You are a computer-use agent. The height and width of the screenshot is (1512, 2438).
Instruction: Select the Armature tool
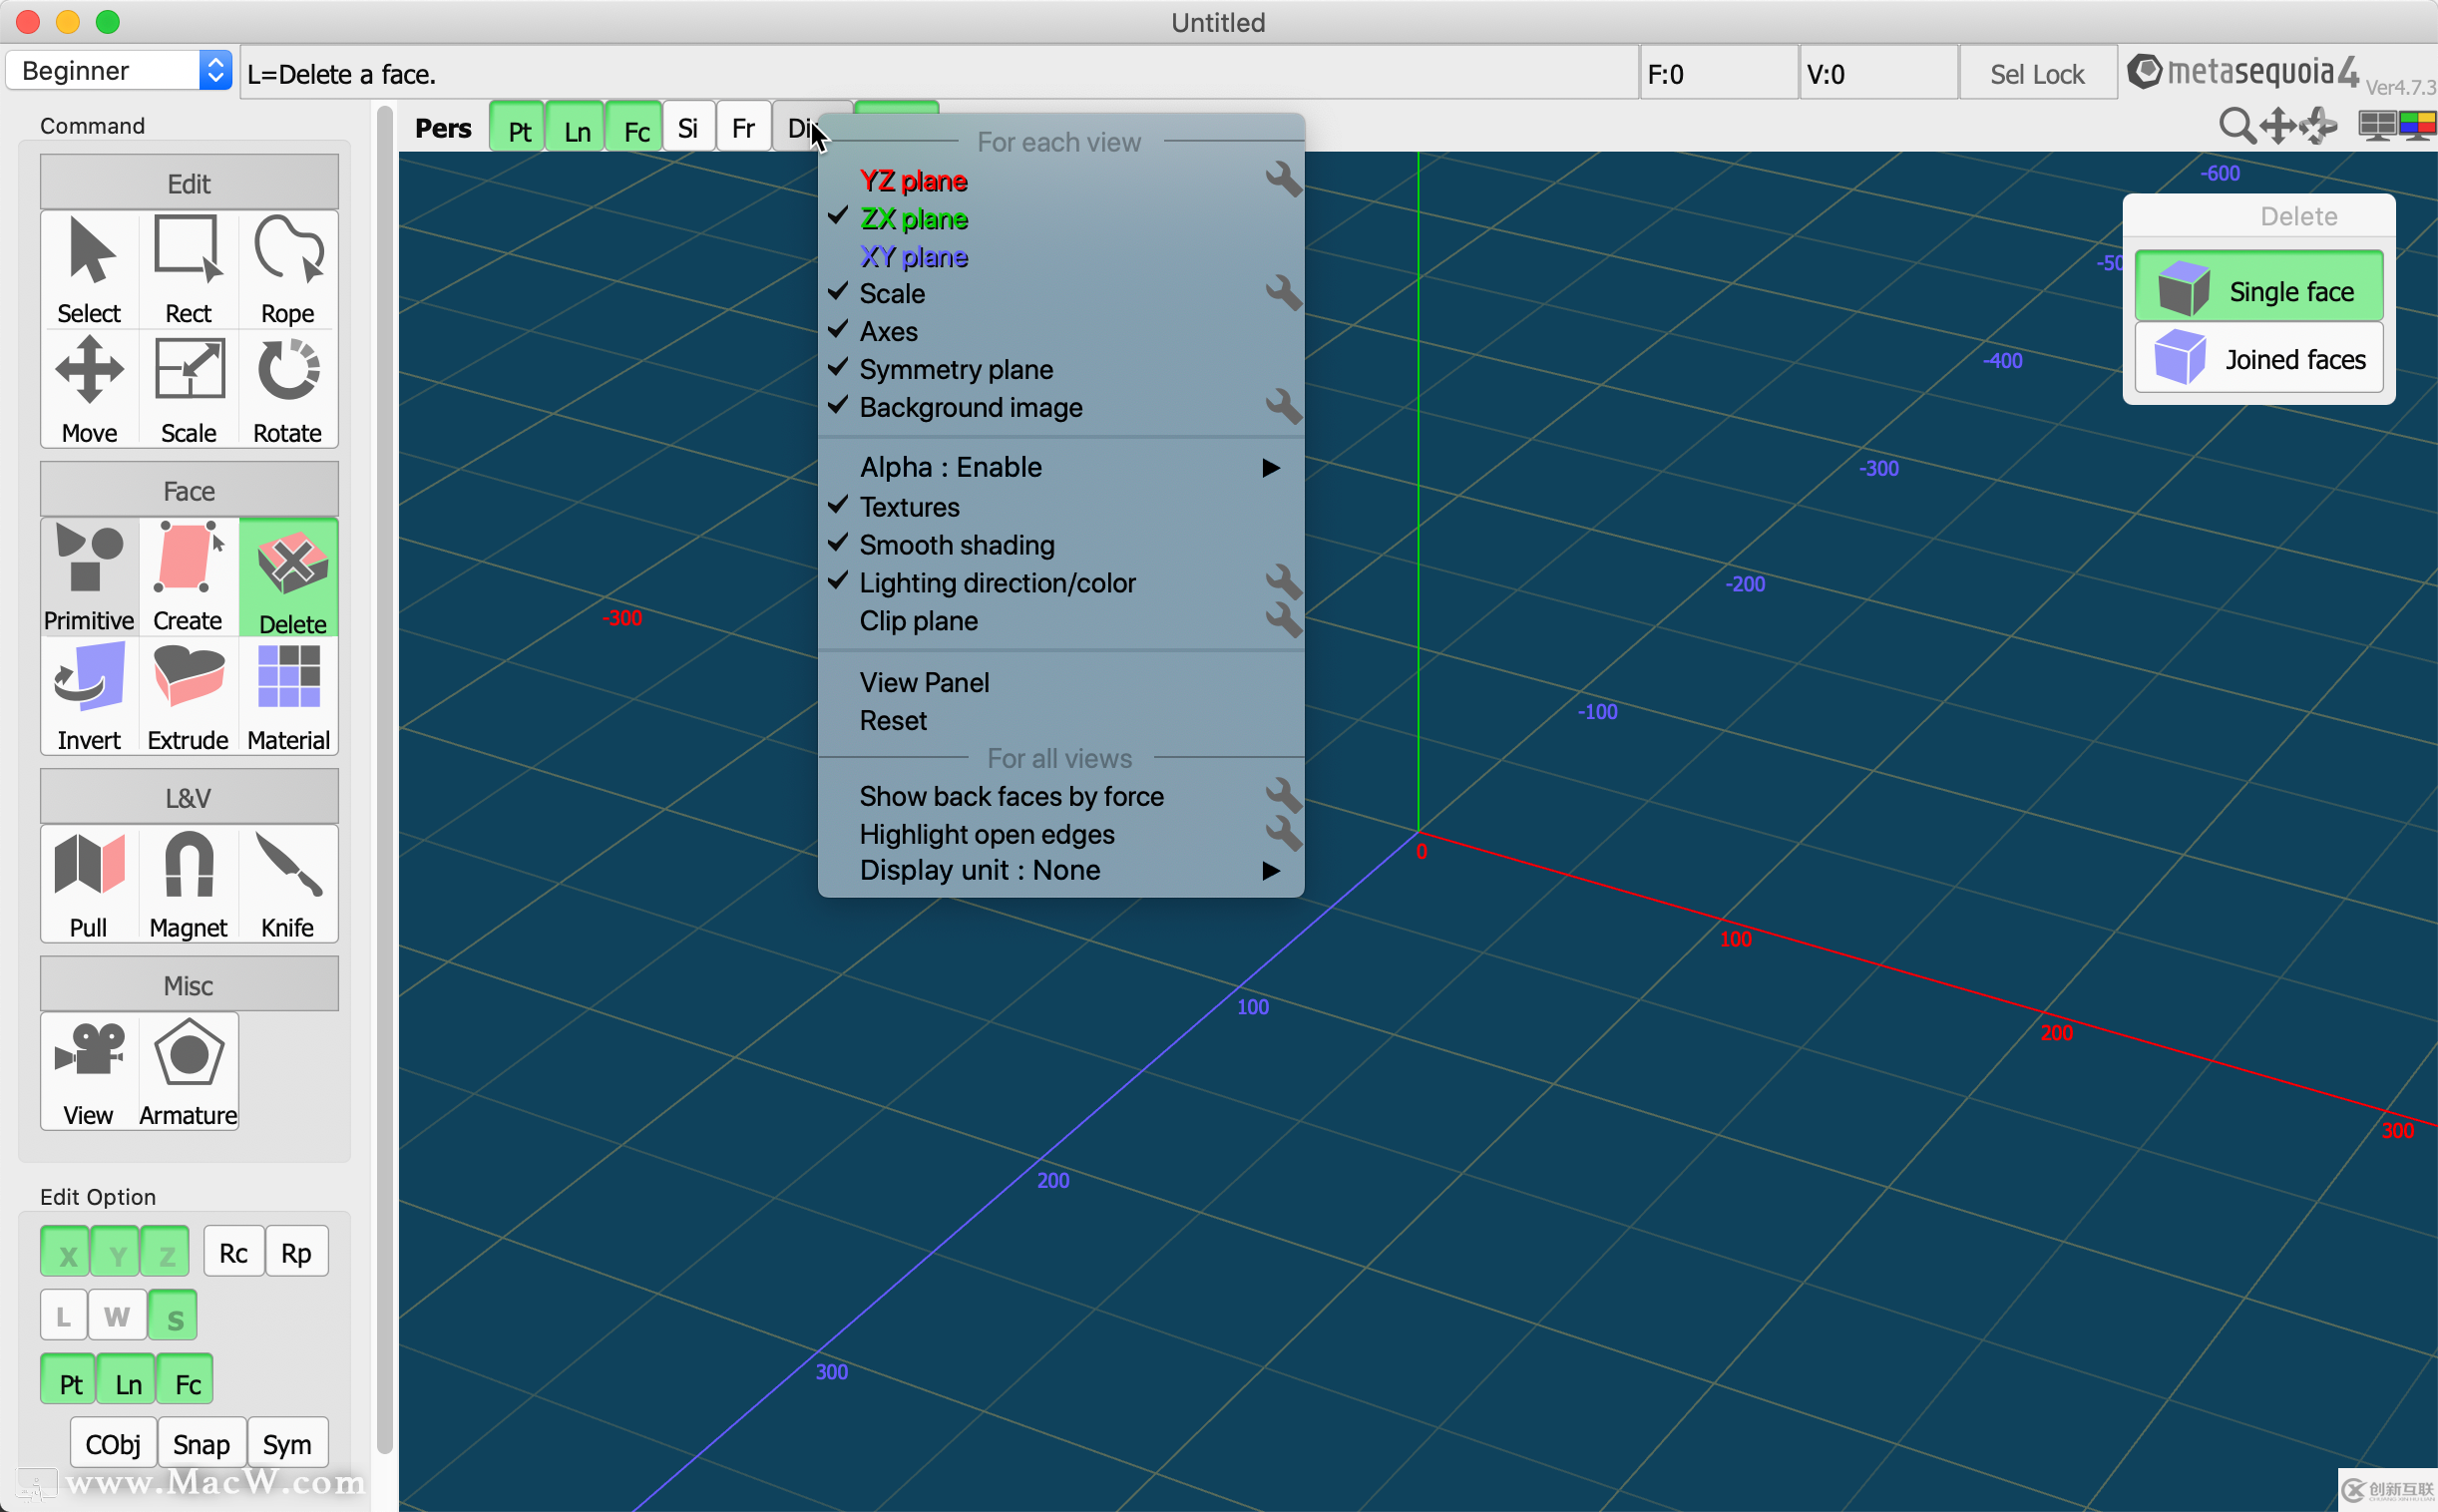pyautogui.click(x=188, y=1071)
